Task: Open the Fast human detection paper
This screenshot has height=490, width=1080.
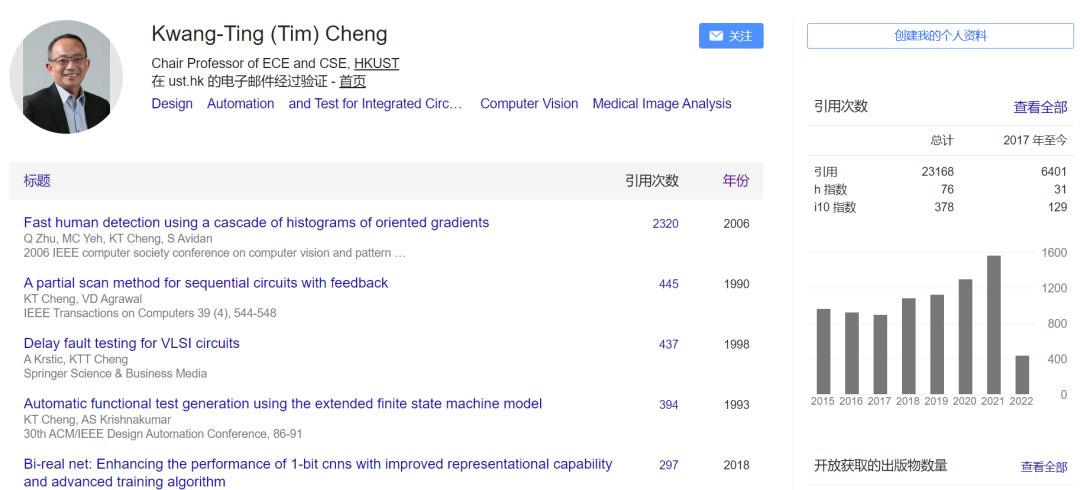Action: [x=256, y=223]
